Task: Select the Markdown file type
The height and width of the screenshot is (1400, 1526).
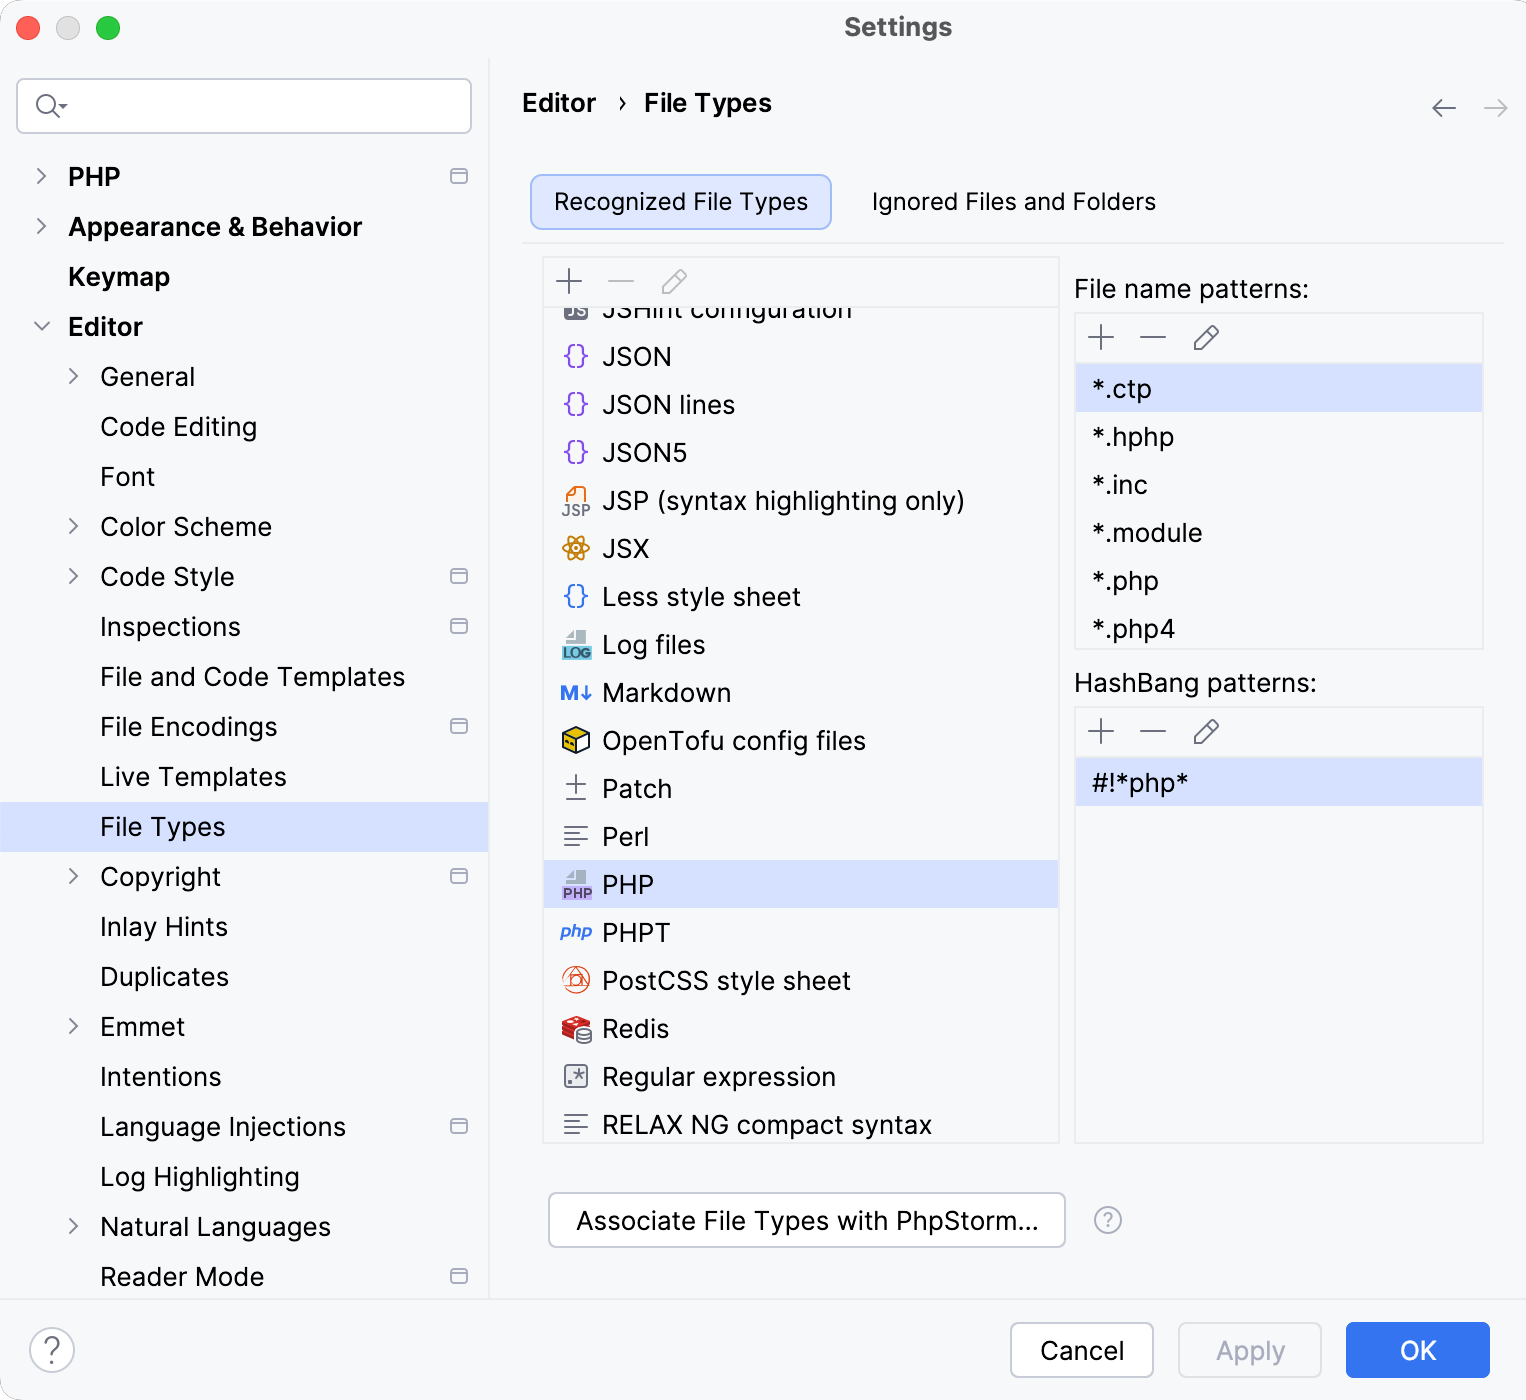Action: click(666, 692)
